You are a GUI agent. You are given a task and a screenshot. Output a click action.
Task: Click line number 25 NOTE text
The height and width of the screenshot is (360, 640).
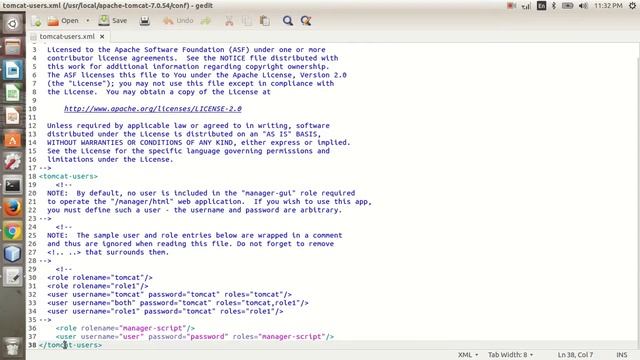pos(194,236)
